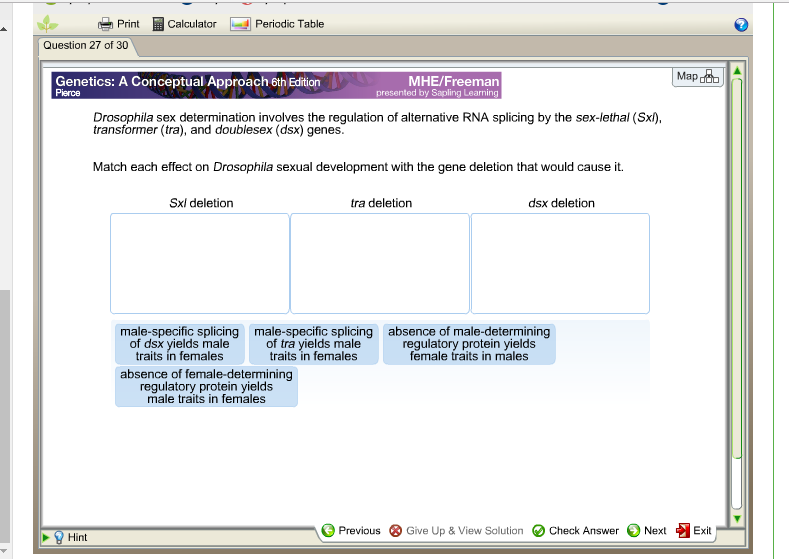Click the blue help question mark icon
The width and height of the screenshot is (789, 559).
[x=741, y=25]
